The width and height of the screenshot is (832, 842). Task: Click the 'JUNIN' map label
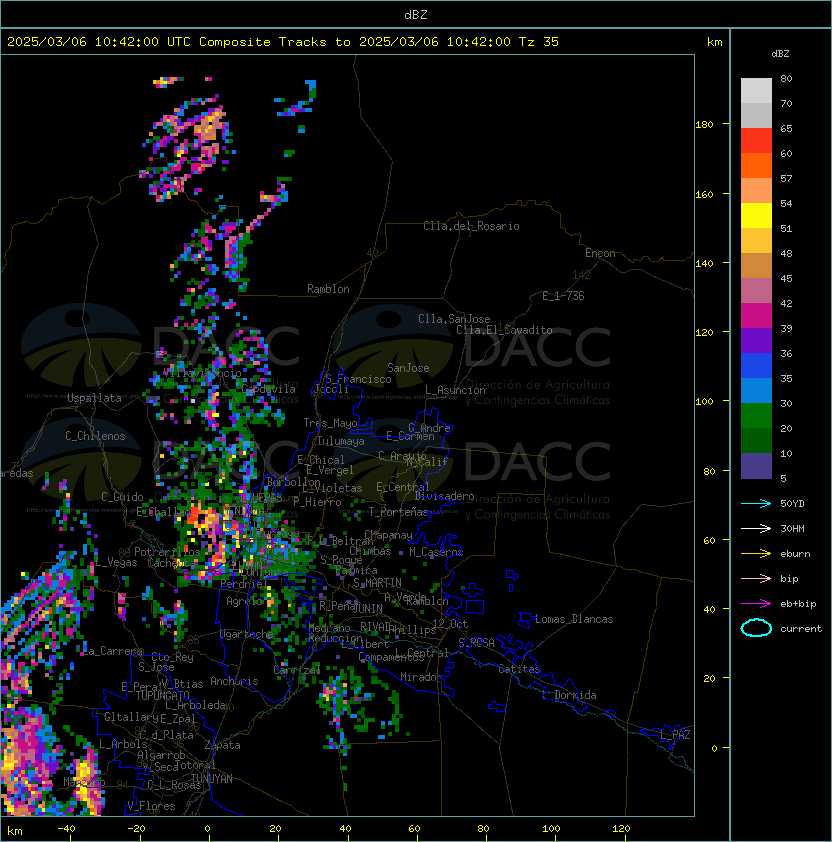368,608
